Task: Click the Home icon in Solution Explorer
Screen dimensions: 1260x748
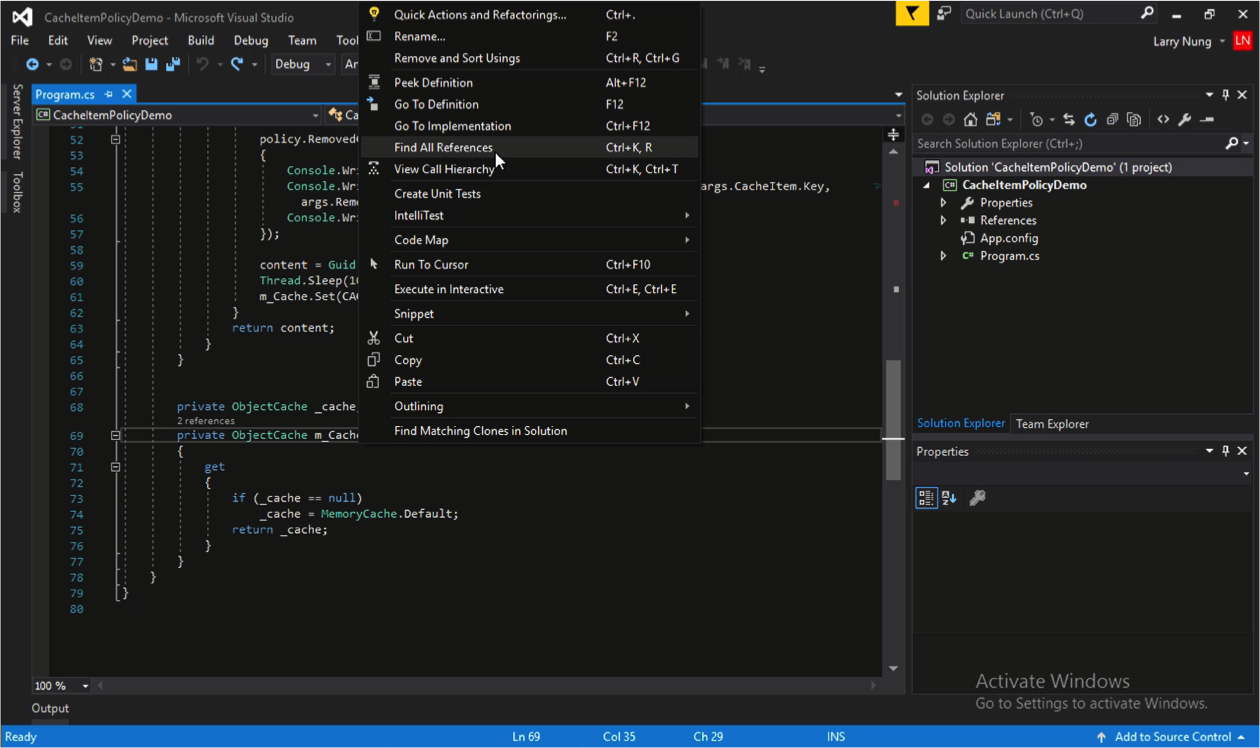Action: (x=970, y=120)
